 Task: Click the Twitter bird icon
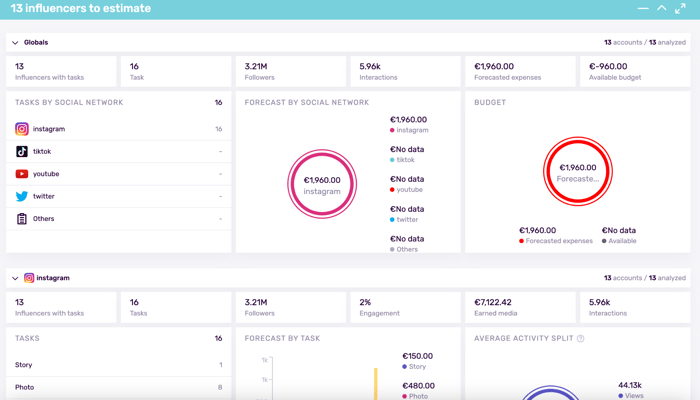[x=22, y=196]
